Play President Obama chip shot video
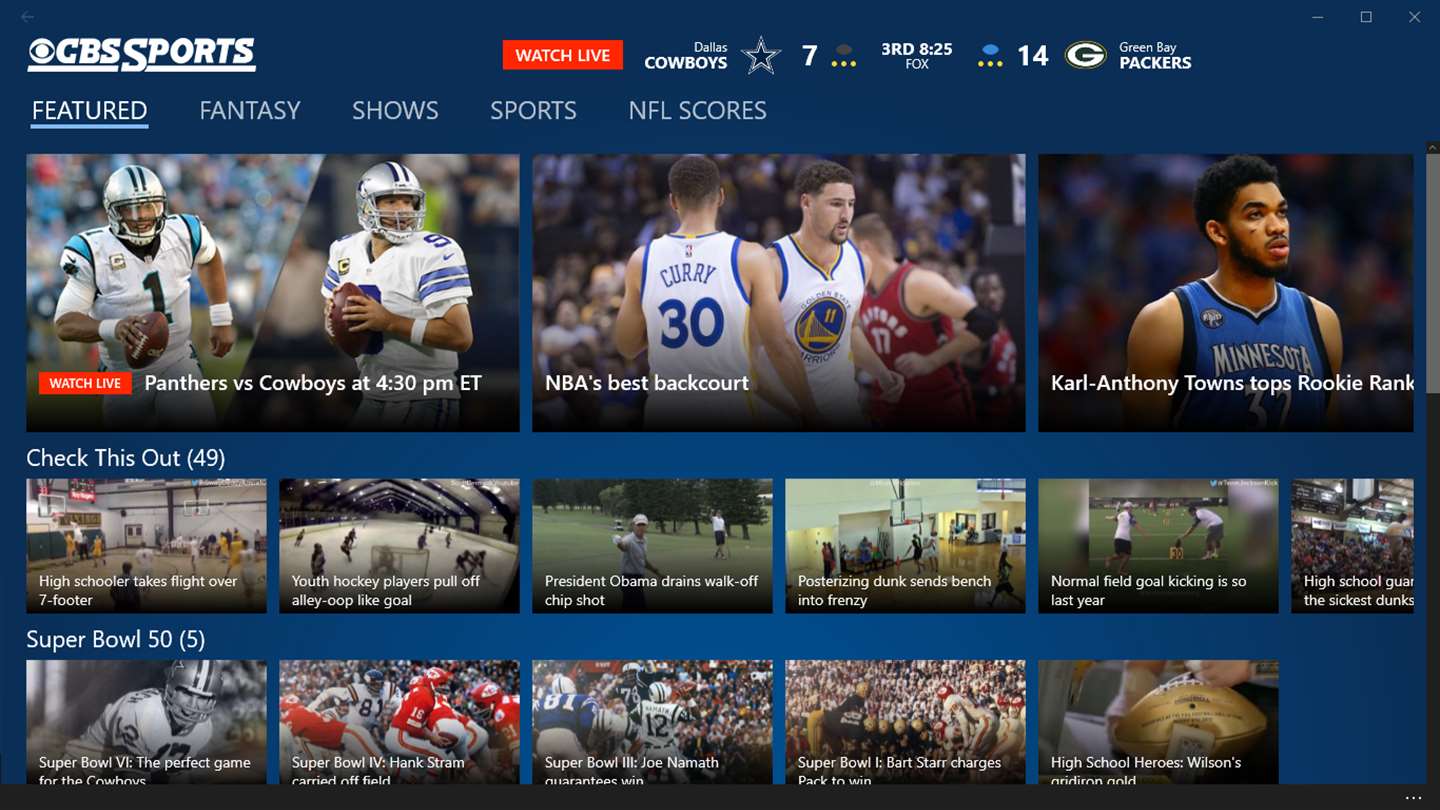Image resolution: width=1440 pixels, height=810 pixels. click(x=652, y=546)
